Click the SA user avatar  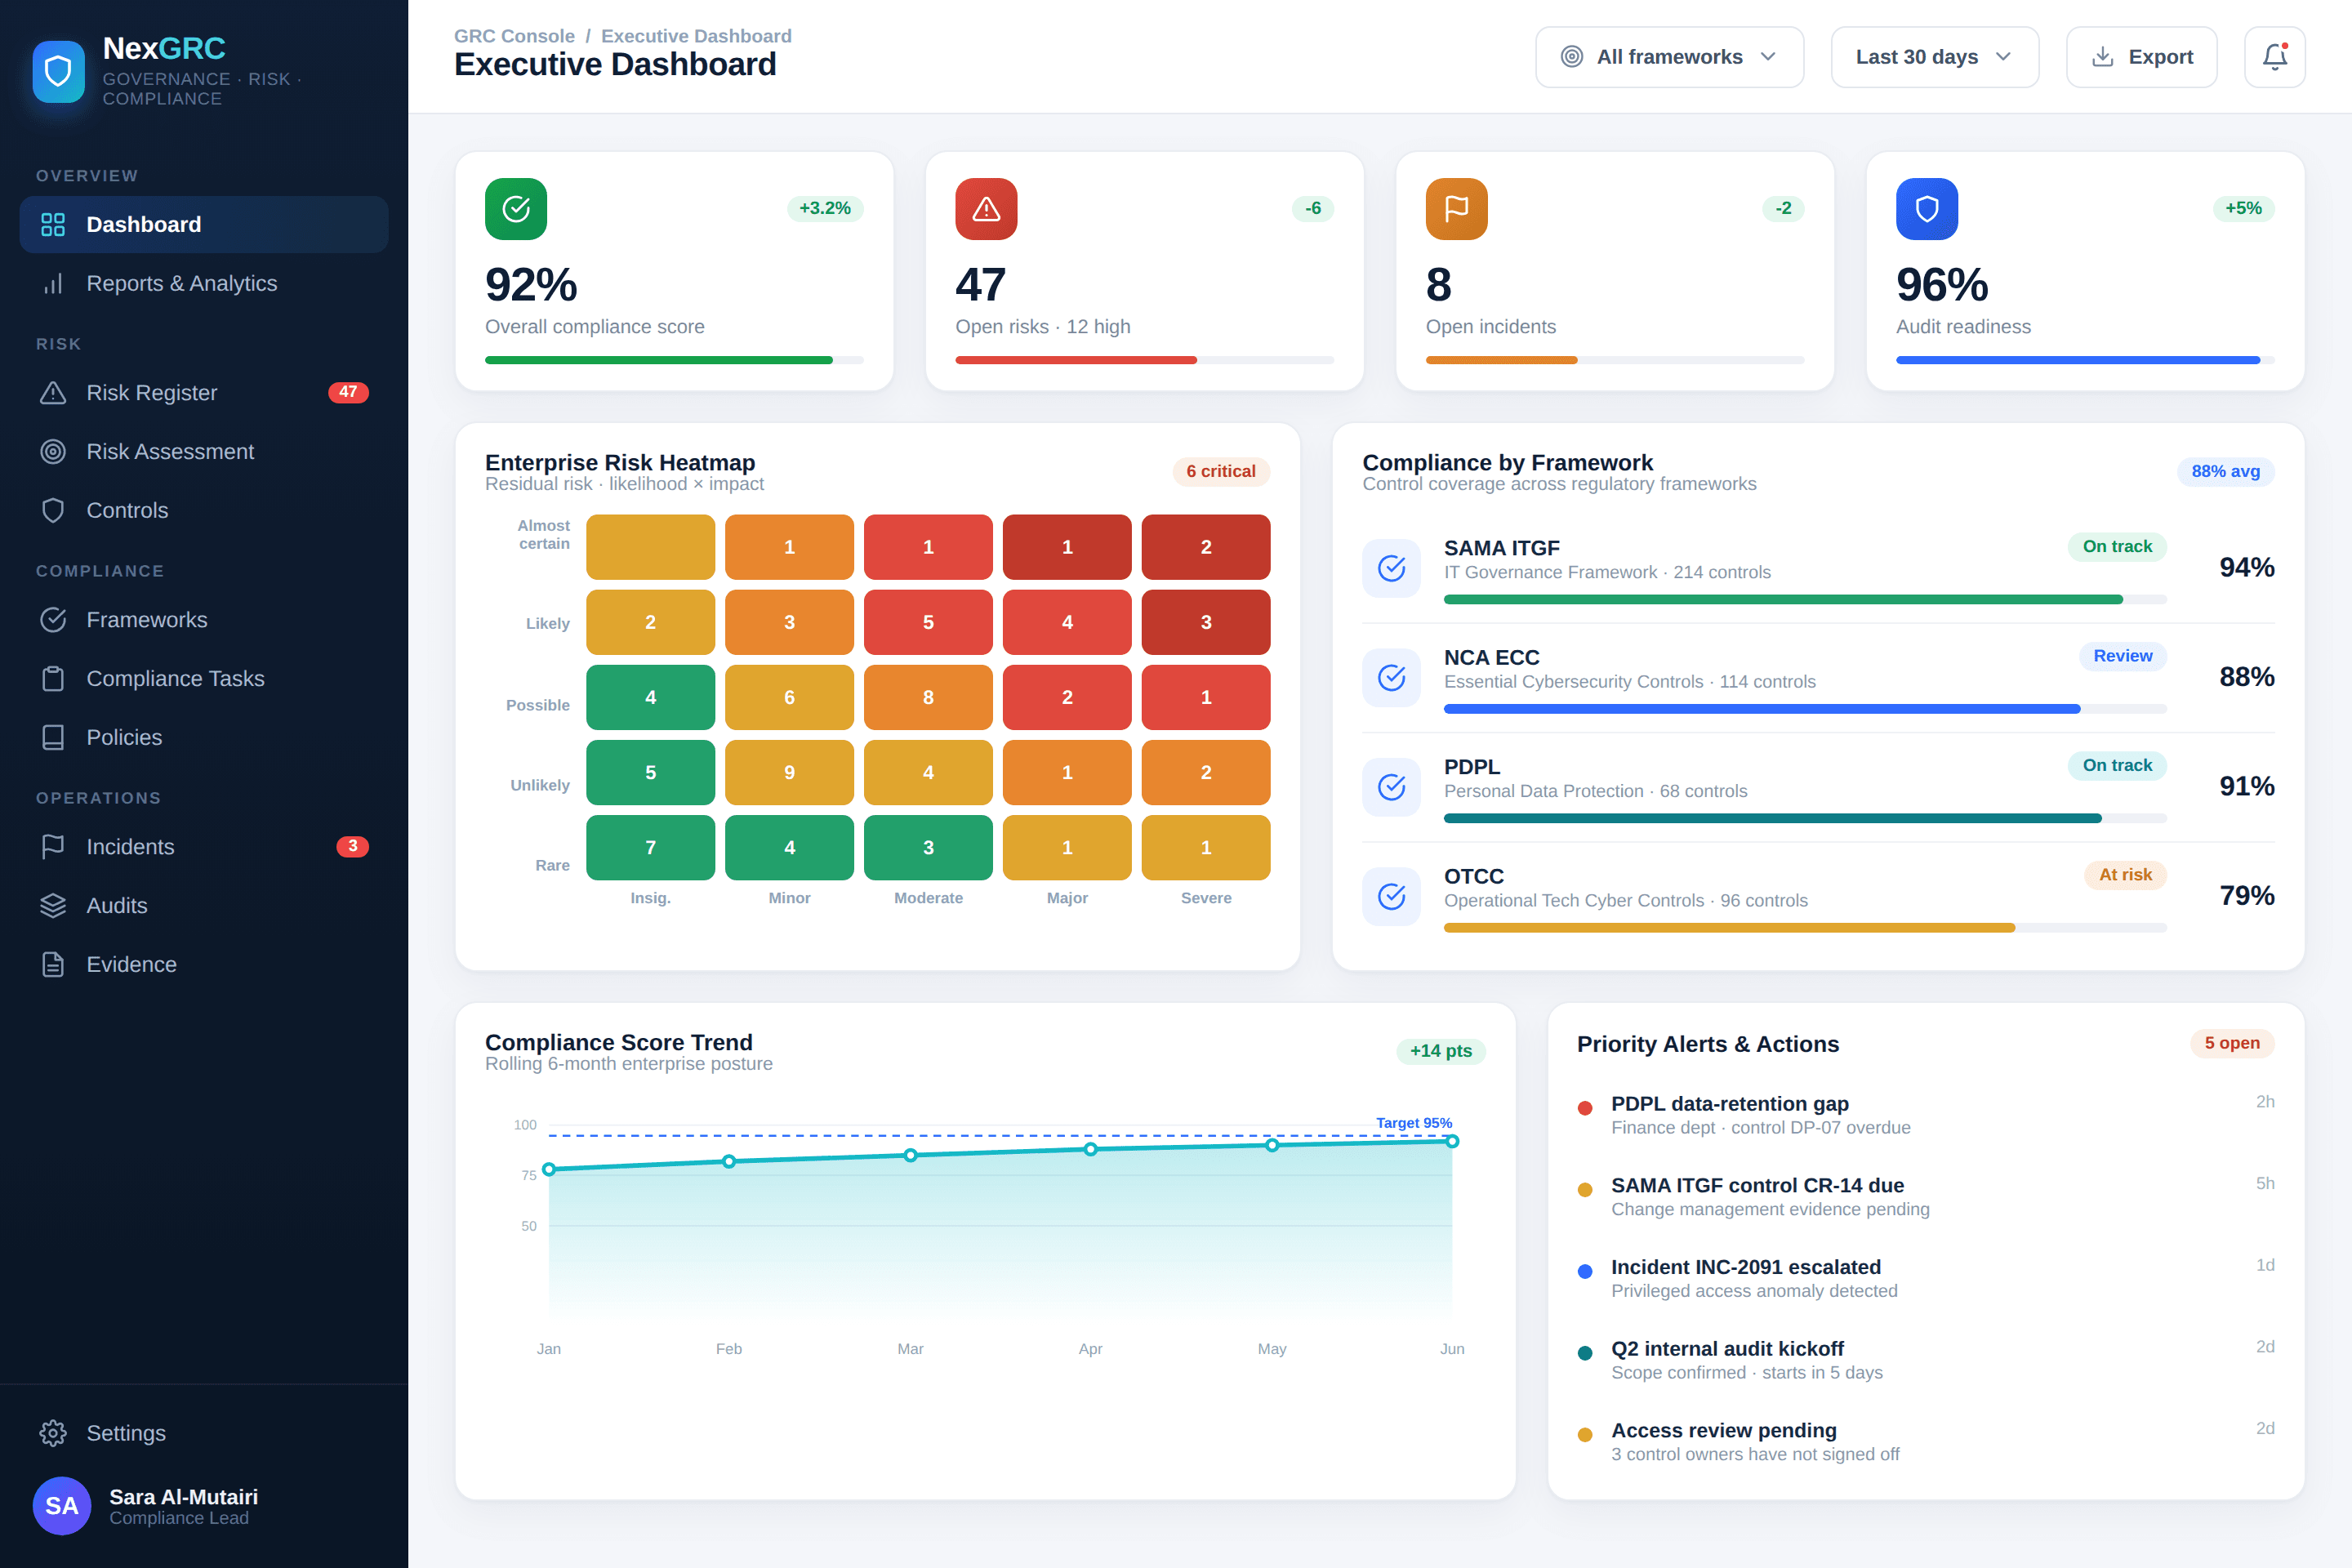62,1505
